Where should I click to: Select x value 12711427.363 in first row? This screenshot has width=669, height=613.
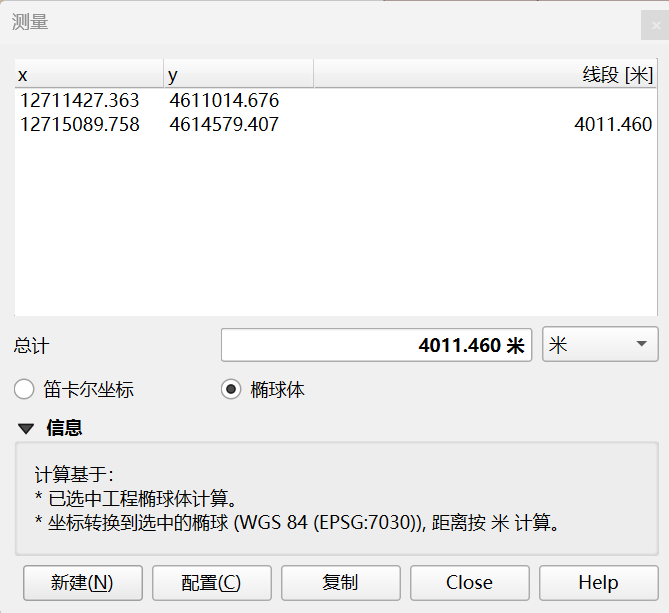coord(79,101)
